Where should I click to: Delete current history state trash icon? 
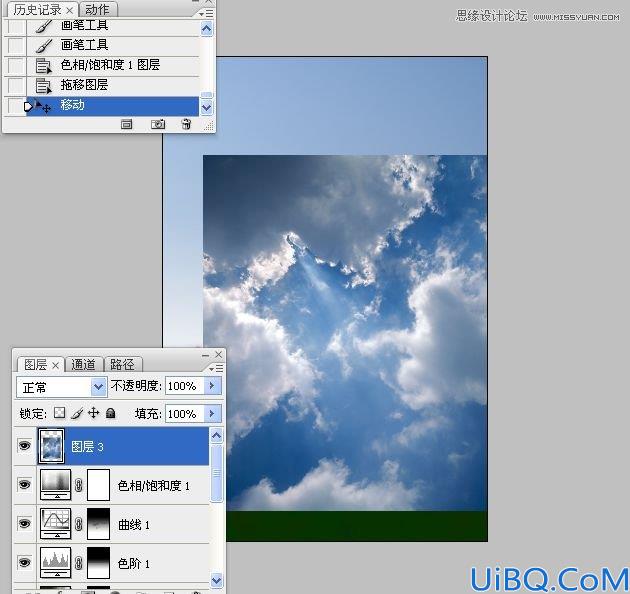pos(186,124)
